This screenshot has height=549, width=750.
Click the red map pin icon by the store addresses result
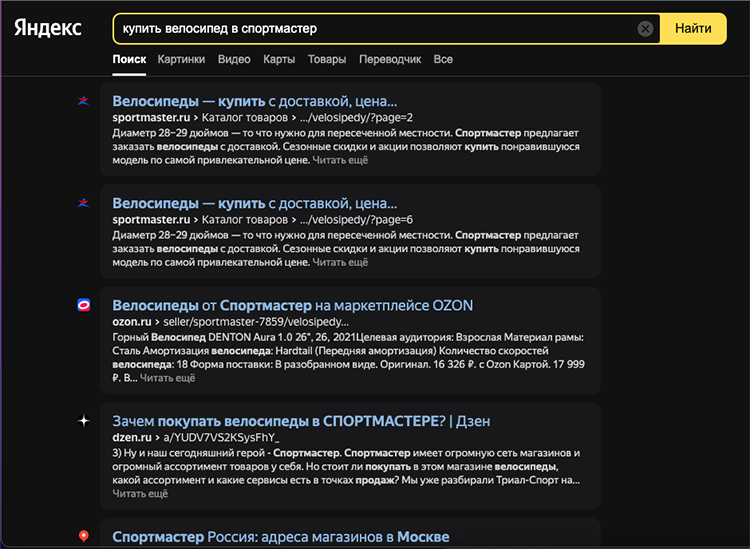tap(84, 537)
